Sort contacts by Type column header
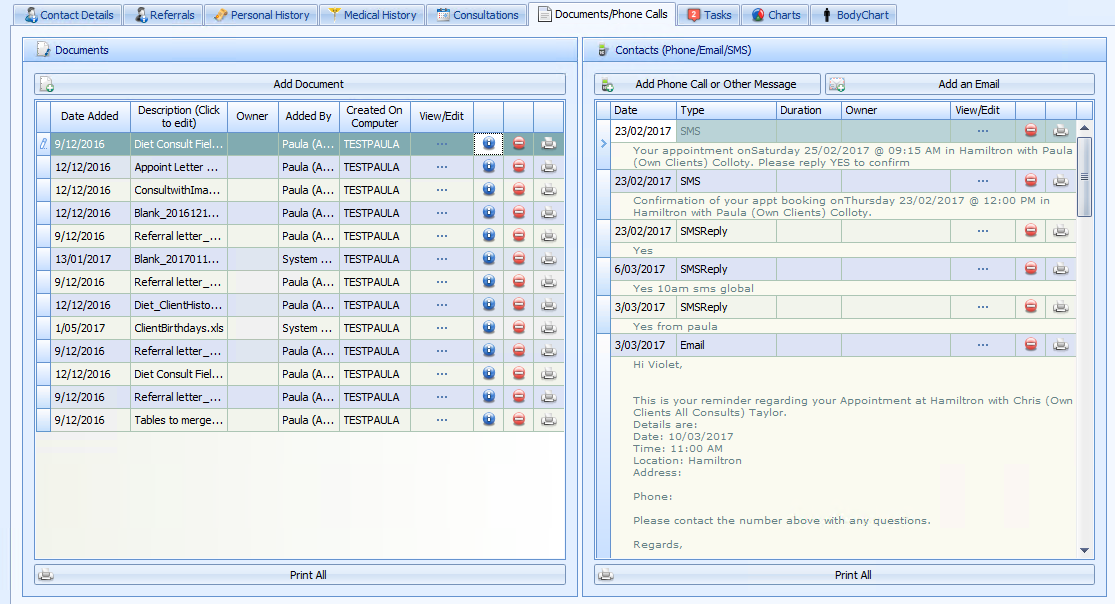Image resolution: width=1115 pixels, height=604 pixels. click(725, 110)
